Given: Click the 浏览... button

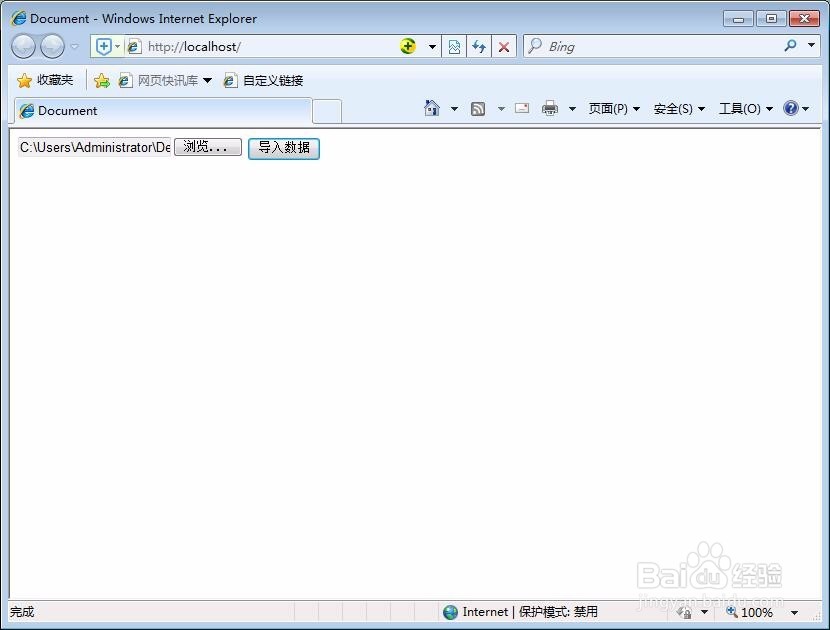Looking at the screenshot, I should coord(207,147).
